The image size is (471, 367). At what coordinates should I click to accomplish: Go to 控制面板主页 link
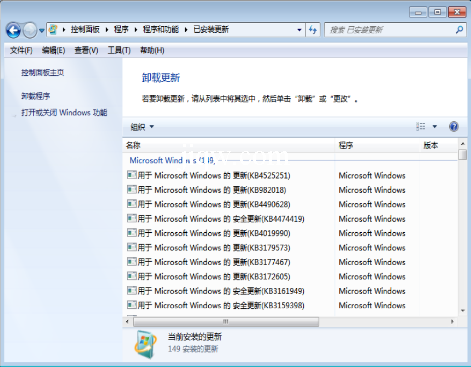pos(43,72)
